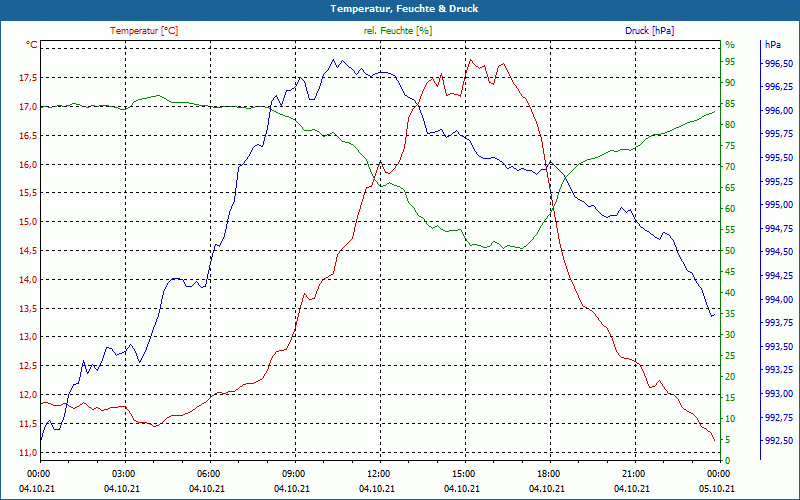The width and height of the screenshot is (800, 500).
Task: Click the green '95' humidity axis value
Action: click(730, 62)
